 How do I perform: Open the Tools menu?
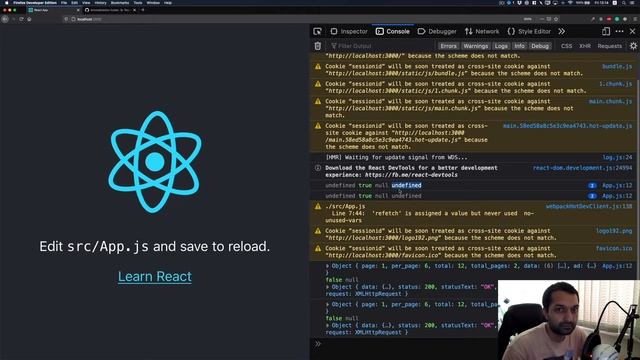click(x=138, y=2)
